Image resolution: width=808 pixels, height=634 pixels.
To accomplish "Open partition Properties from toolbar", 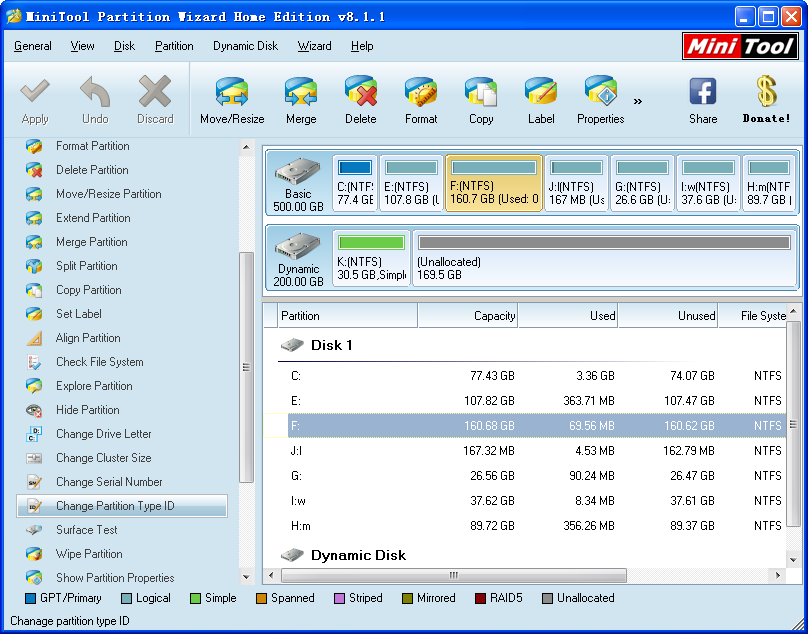I will coord(600,99).
